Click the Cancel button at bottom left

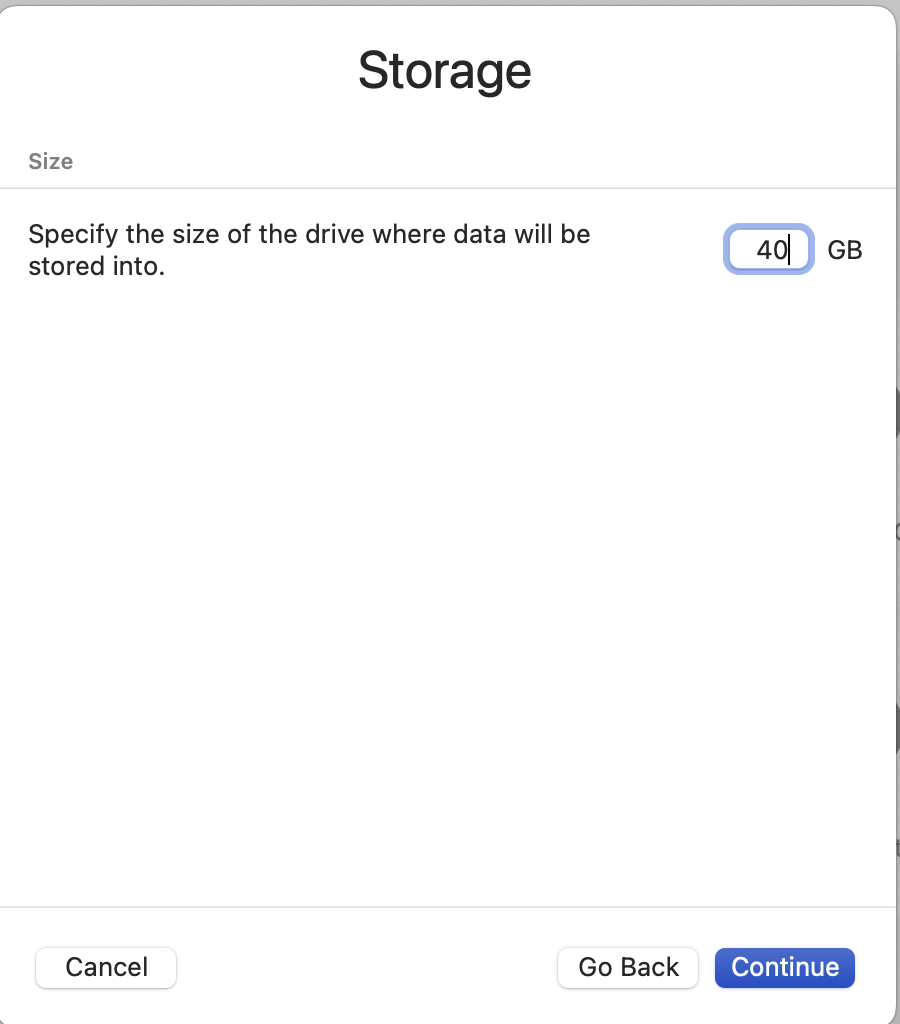tap(106, 967)
